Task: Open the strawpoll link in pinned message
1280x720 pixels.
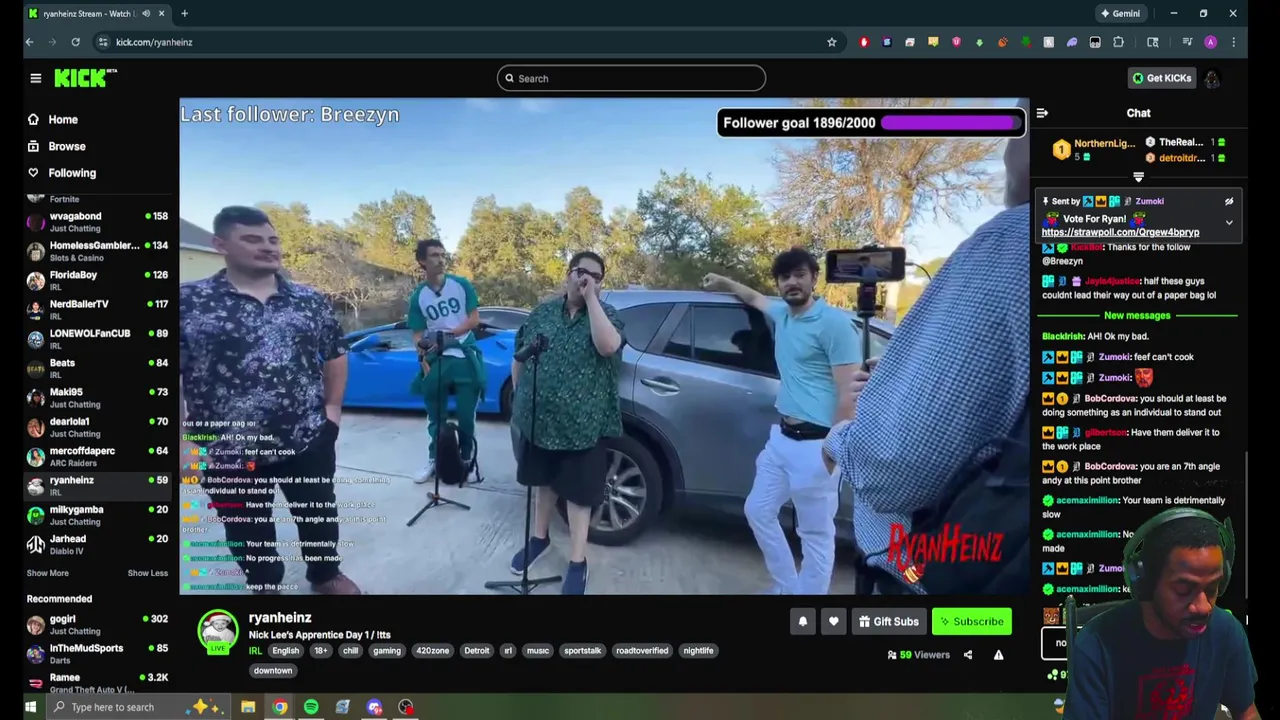Action: click(x=1120, y=232)
